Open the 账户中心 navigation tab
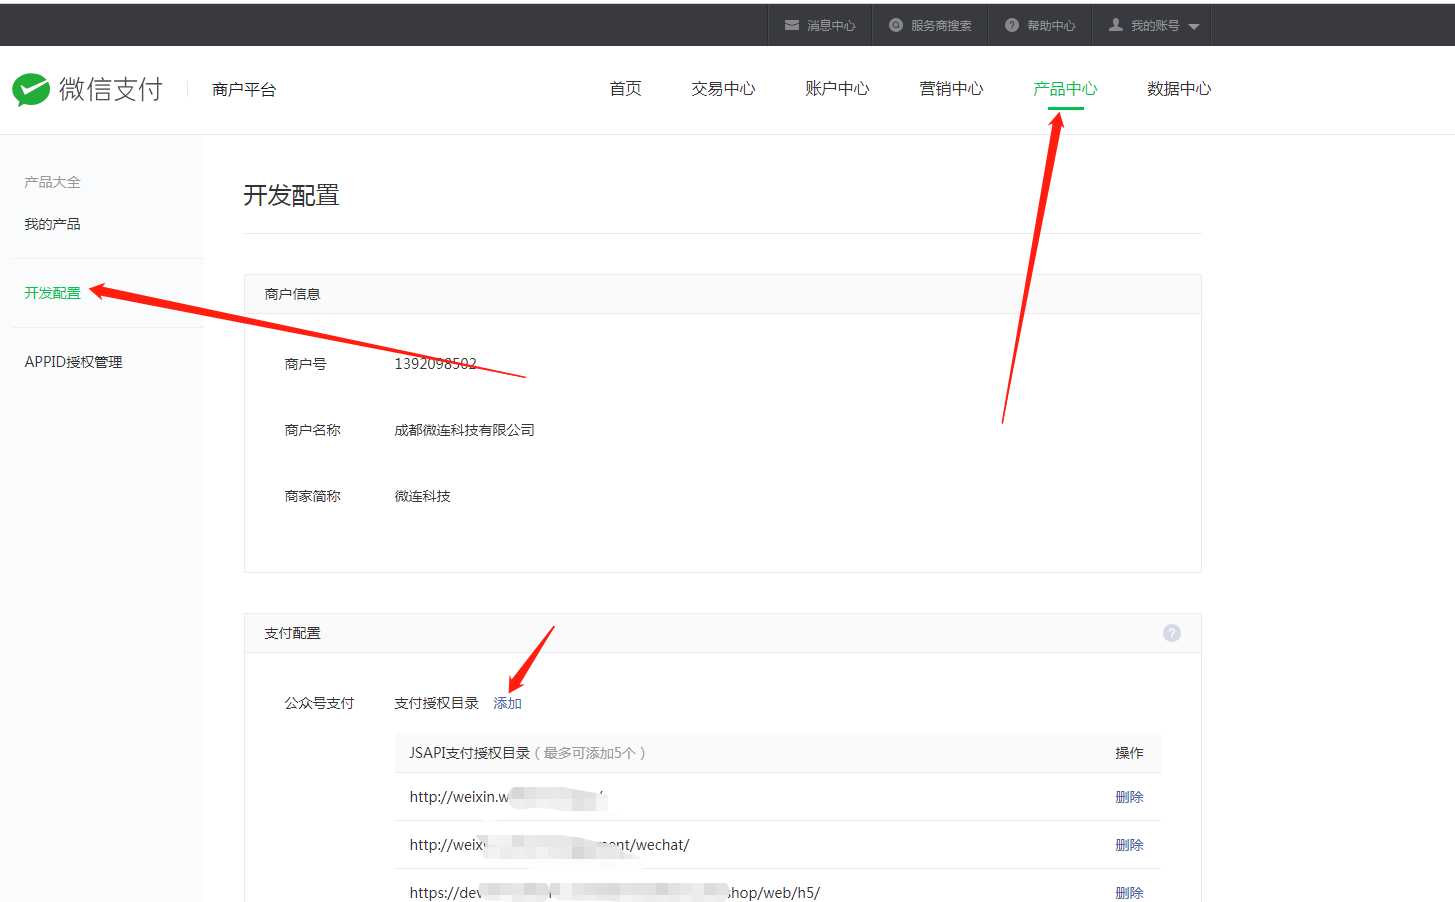 [837, 89]
